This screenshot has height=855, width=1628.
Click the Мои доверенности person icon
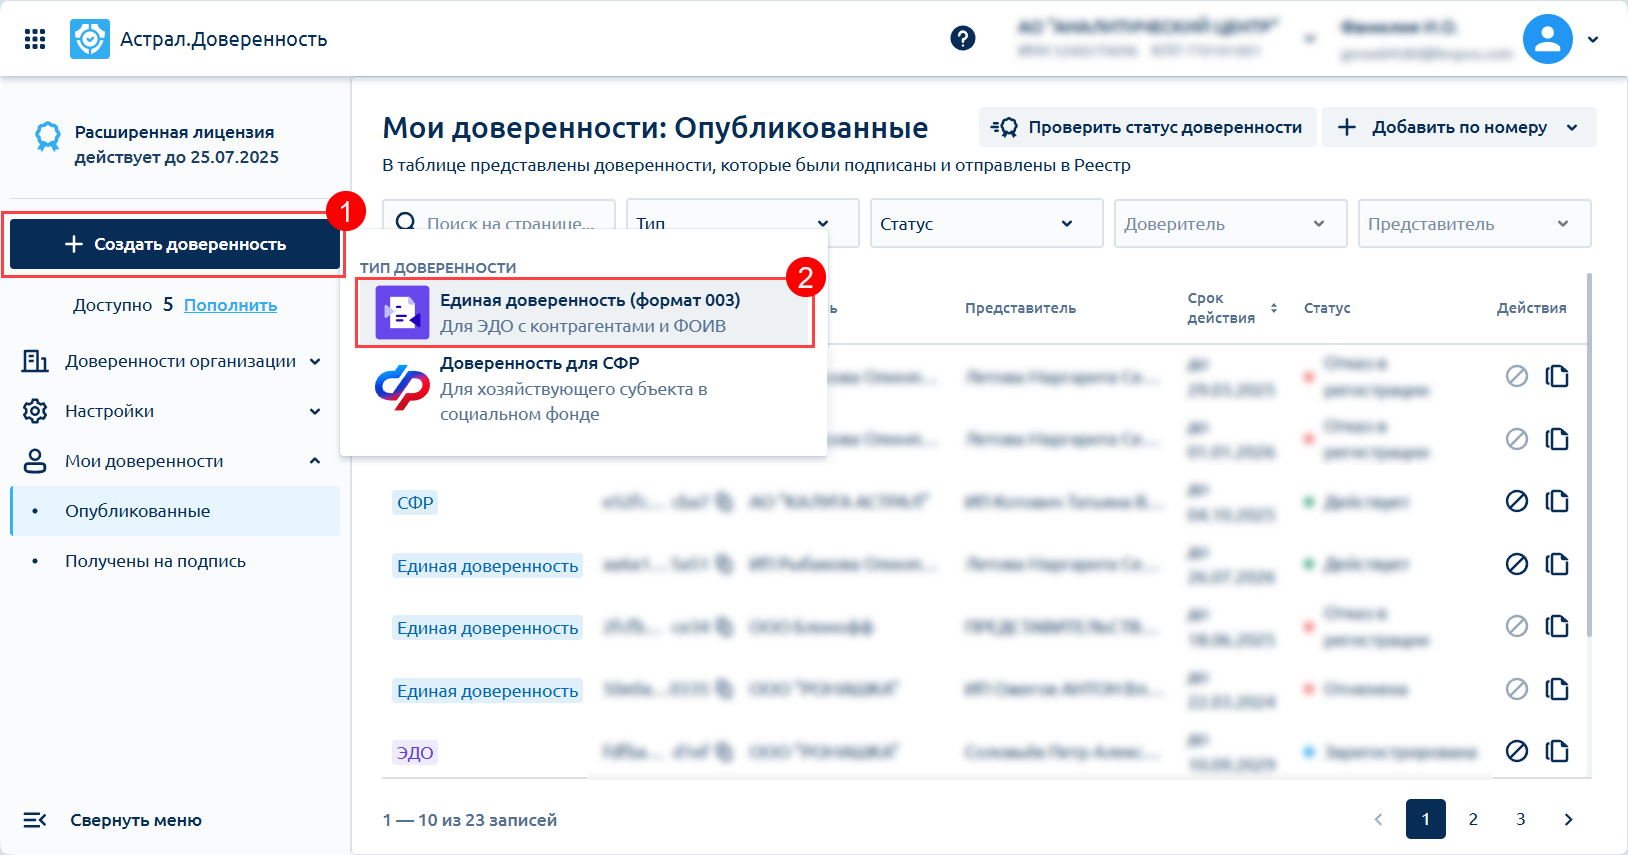point(35,461)
